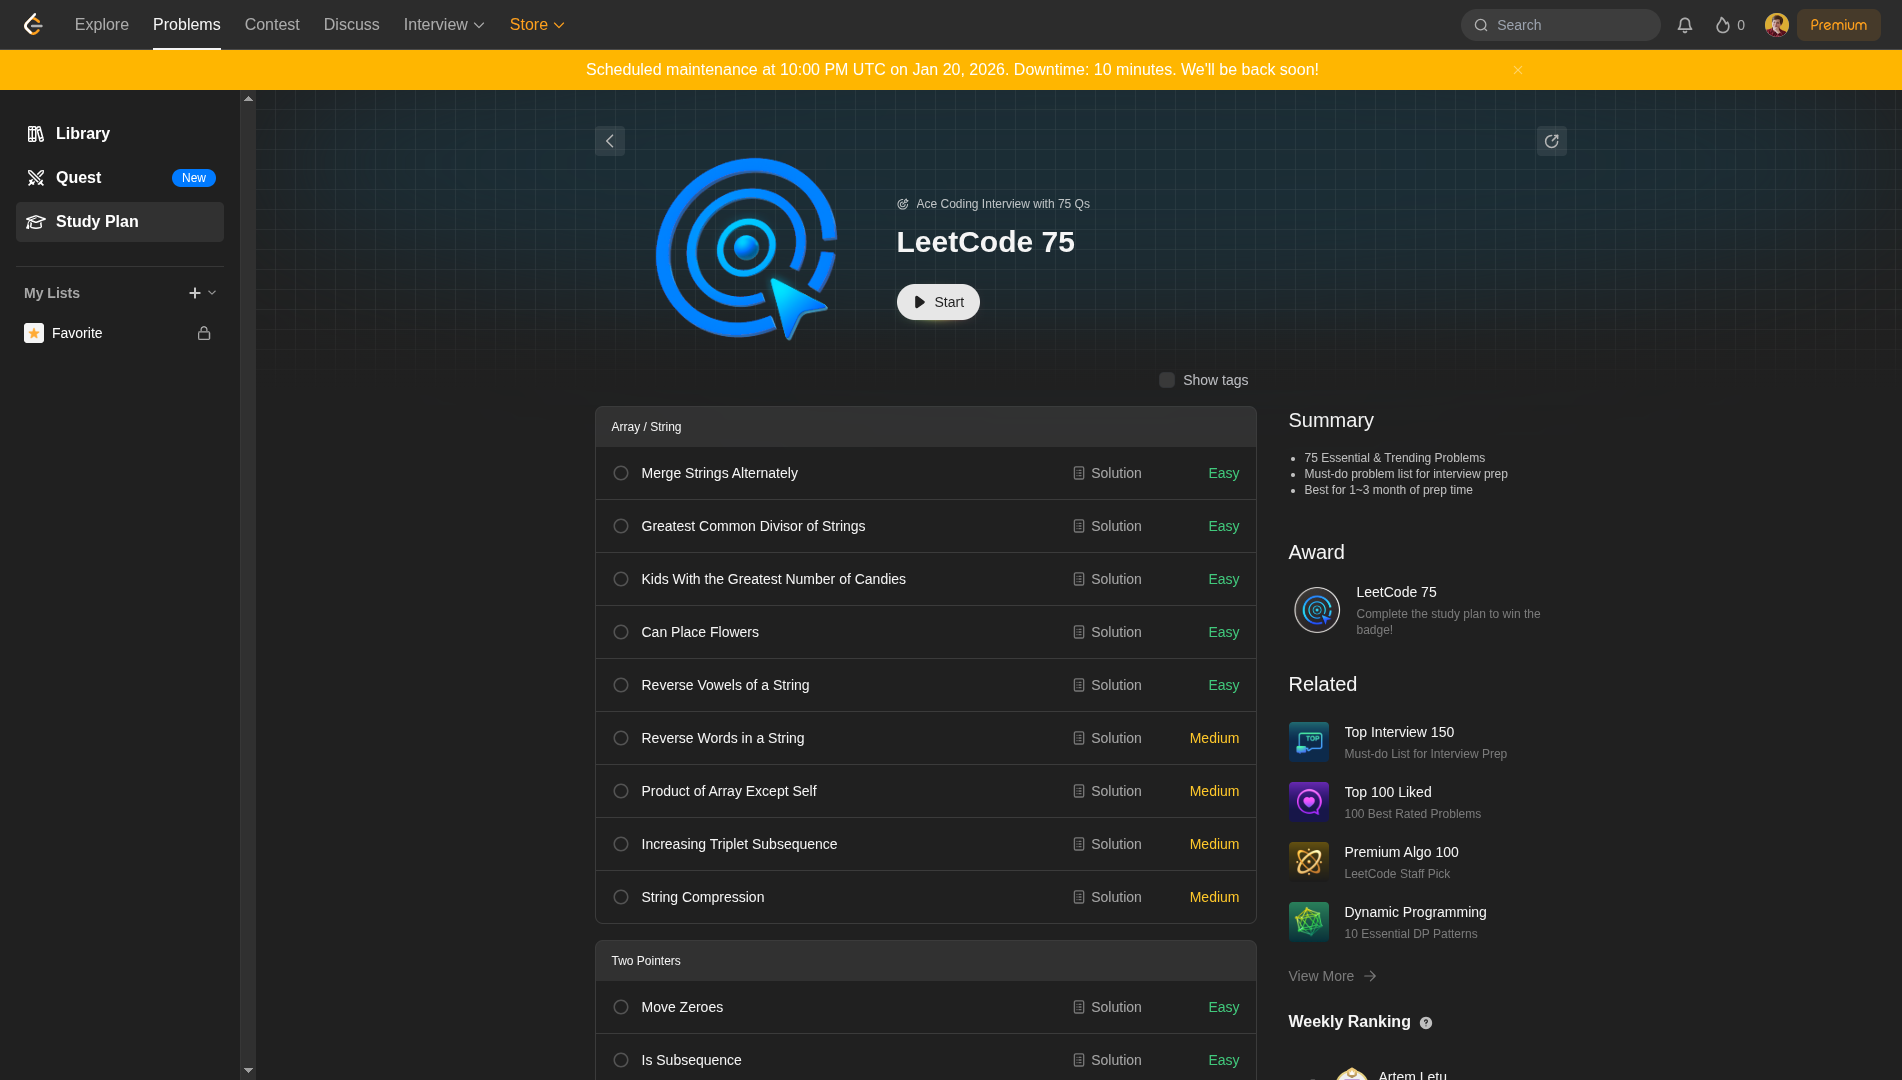Open Solution for Merge Strings Alternately
The height and width of the screenshot is (1080, 1902).
(1106, 473)
